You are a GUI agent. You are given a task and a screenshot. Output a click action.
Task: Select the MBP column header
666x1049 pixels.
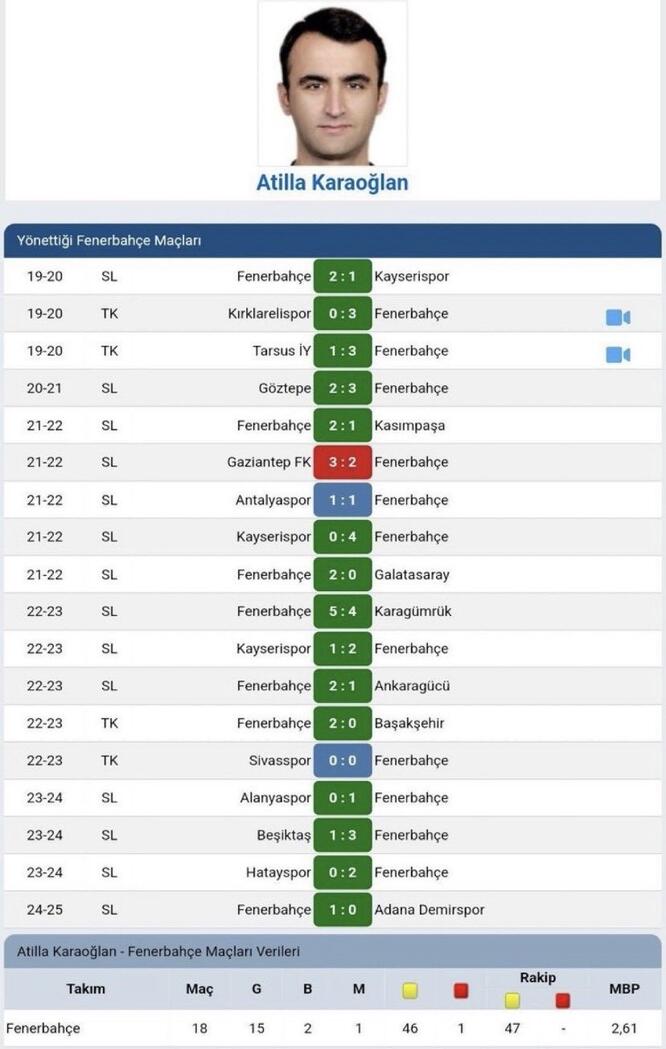[x=624, y=989]
